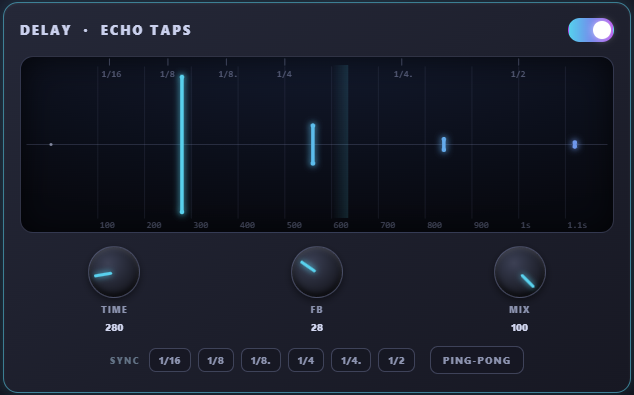The height and width of the screenshot is (395, 634).
Task: Enable PING-PONG mode
Action: coord(477,360)
